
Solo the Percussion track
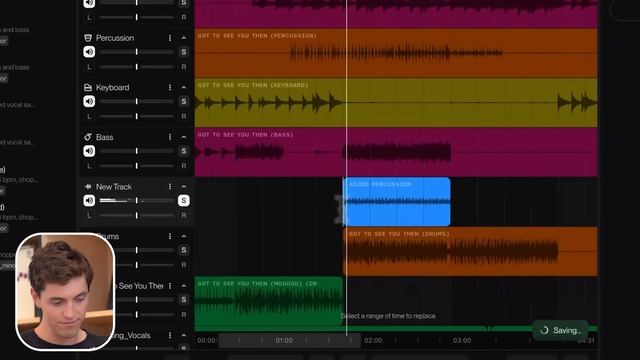pos(184,52)
